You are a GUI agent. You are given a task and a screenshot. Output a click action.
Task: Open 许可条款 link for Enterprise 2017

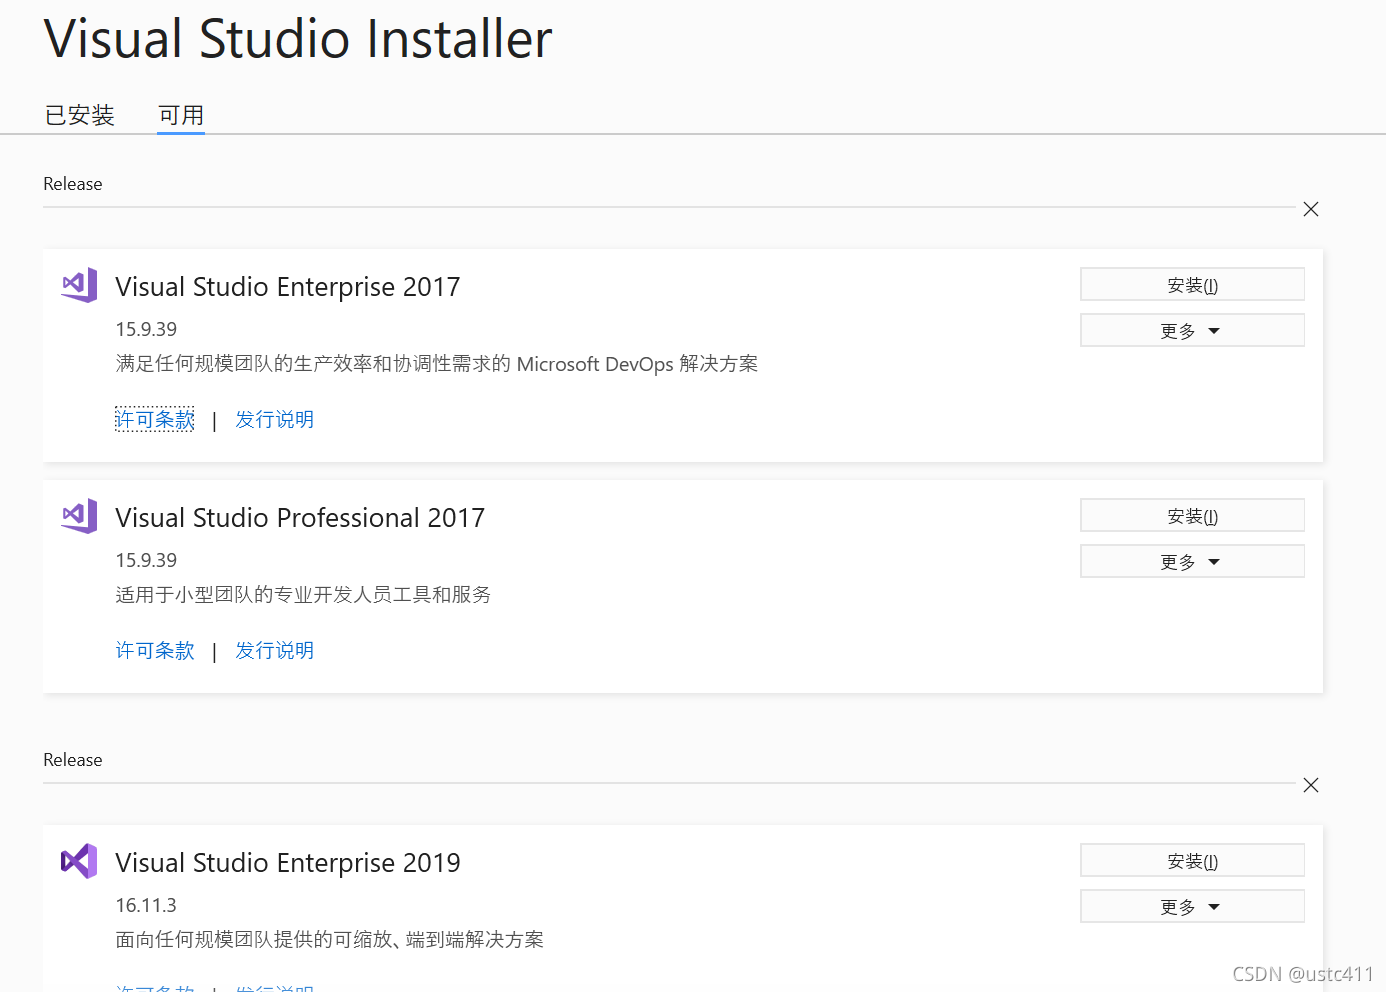point(155,419)
